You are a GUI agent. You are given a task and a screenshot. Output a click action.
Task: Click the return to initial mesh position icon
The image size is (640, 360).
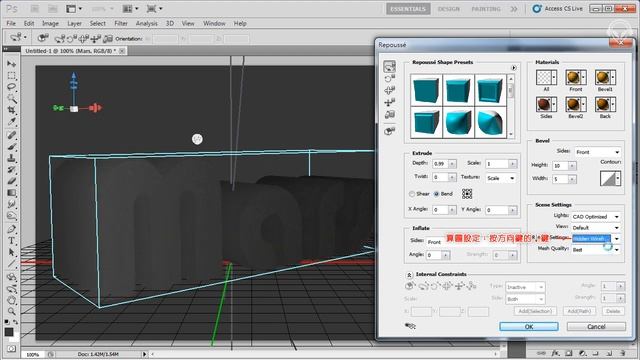tap(389, 131)
